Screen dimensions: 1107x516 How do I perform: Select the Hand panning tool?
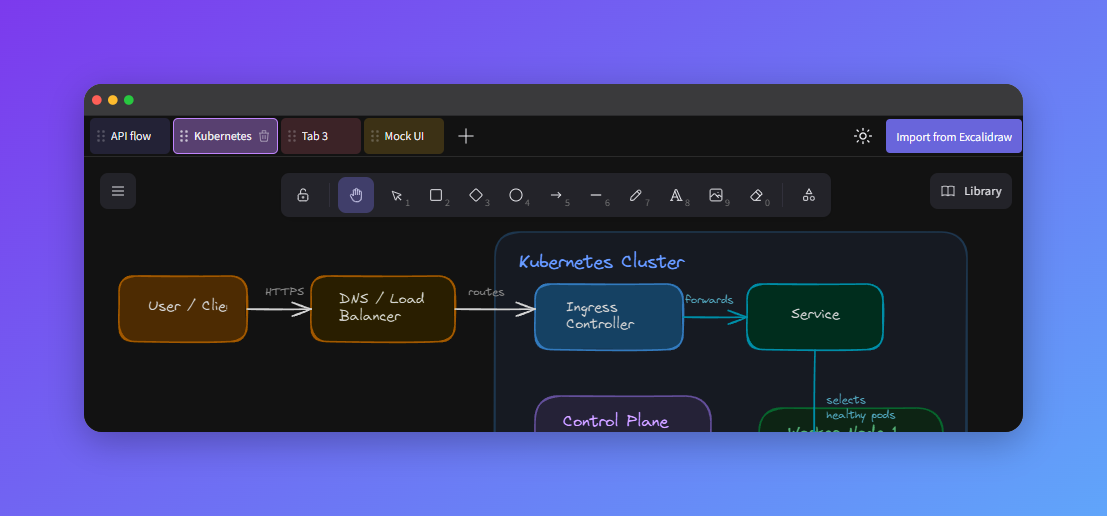click(x=356, y=196)
